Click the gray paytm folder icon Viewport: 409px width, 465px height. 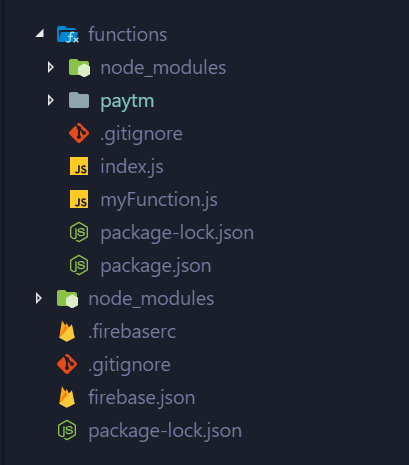coord(79,100)
